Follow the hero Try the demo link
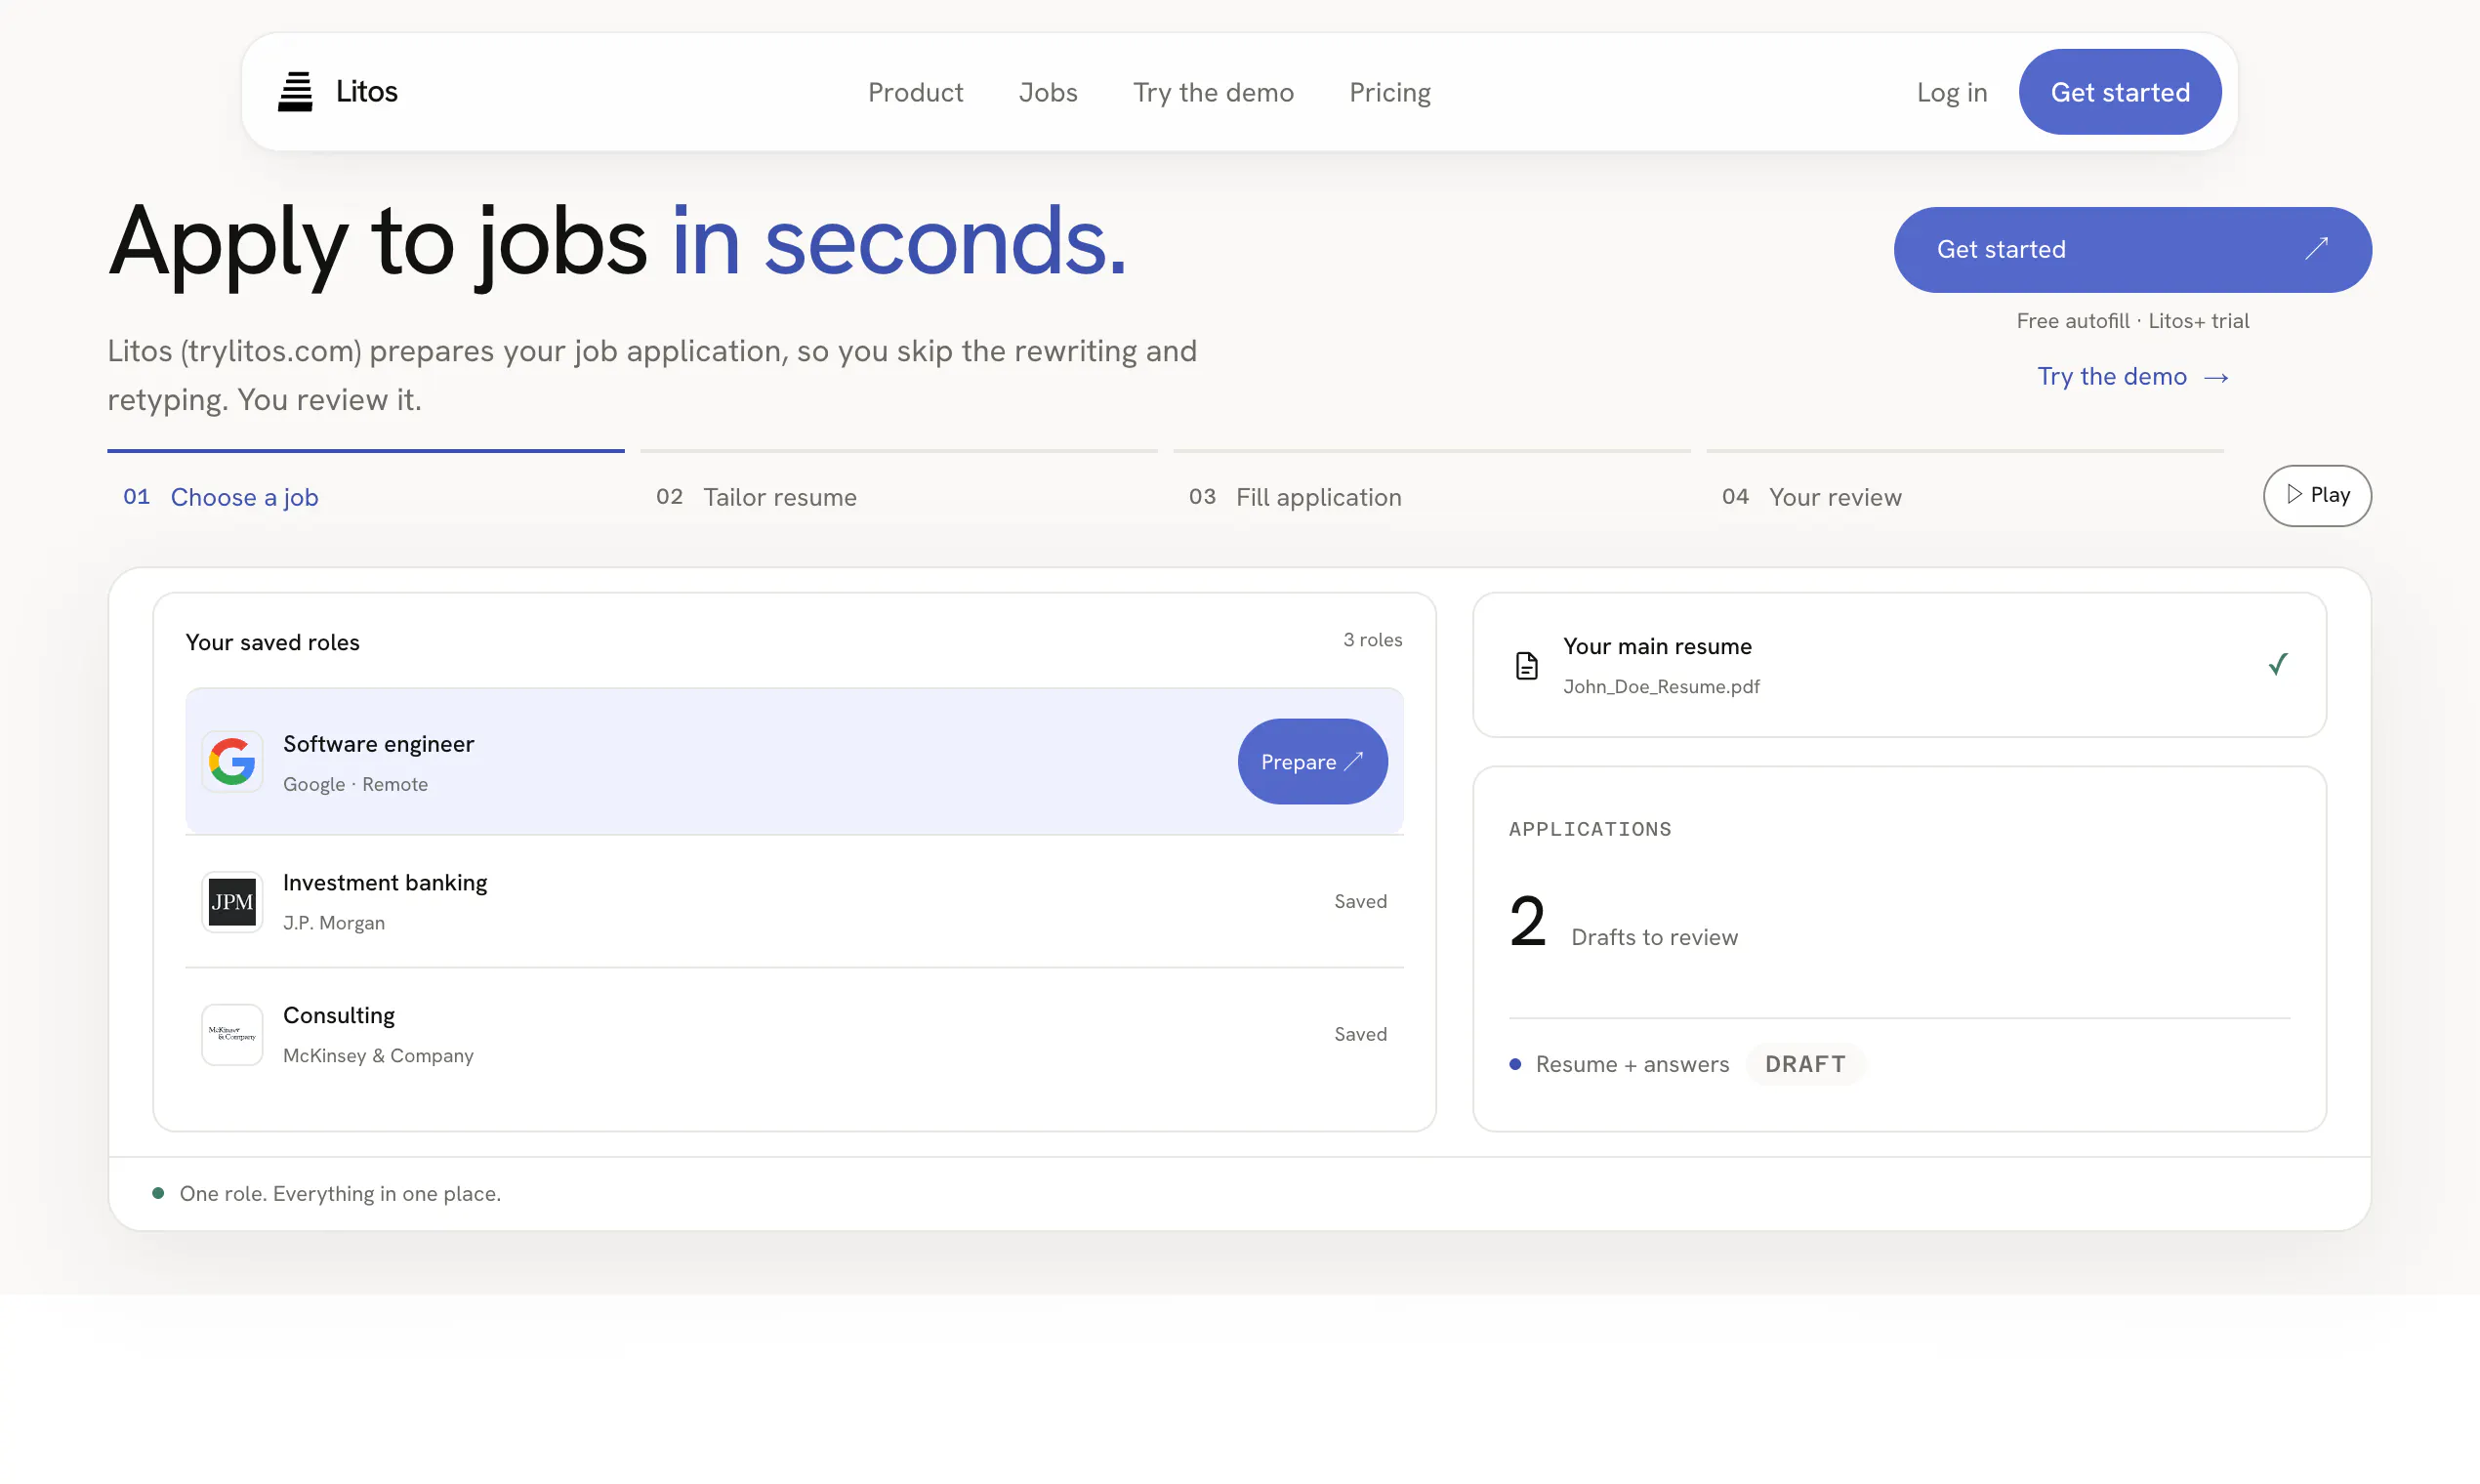The height and width of the screenshot is (1484, 2480). click(2132, 377)
